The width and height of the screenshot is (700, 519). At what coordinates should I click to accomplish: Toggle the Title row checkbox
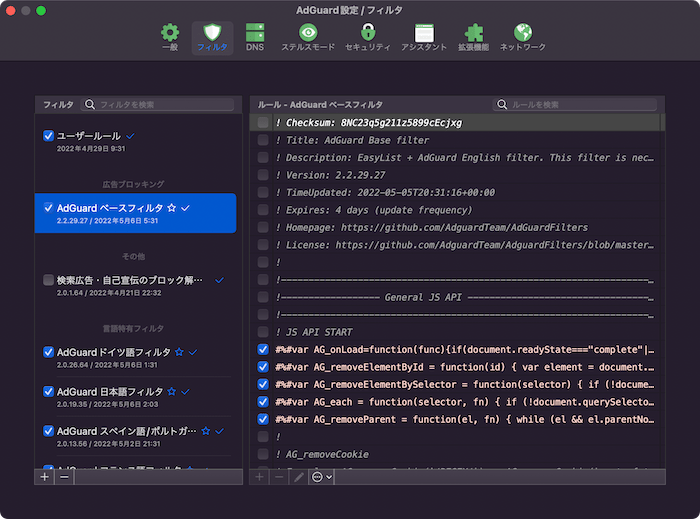click(x=263, y=140)
